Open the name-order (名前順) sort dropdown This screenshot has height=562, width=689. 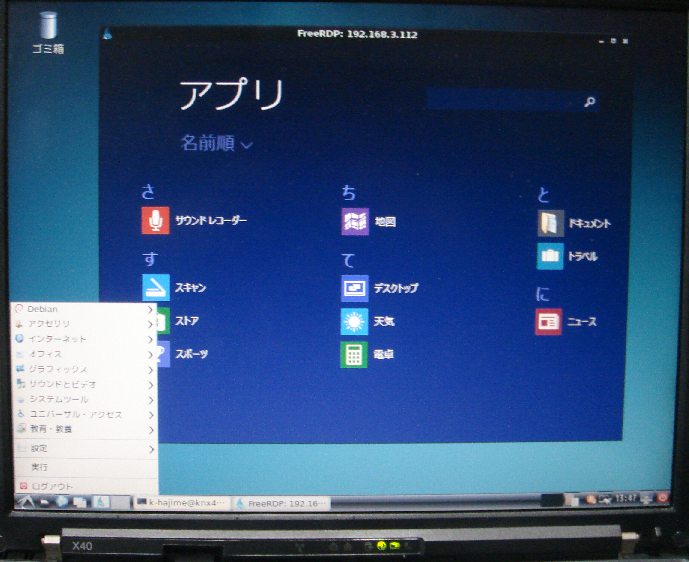[217, 143]
